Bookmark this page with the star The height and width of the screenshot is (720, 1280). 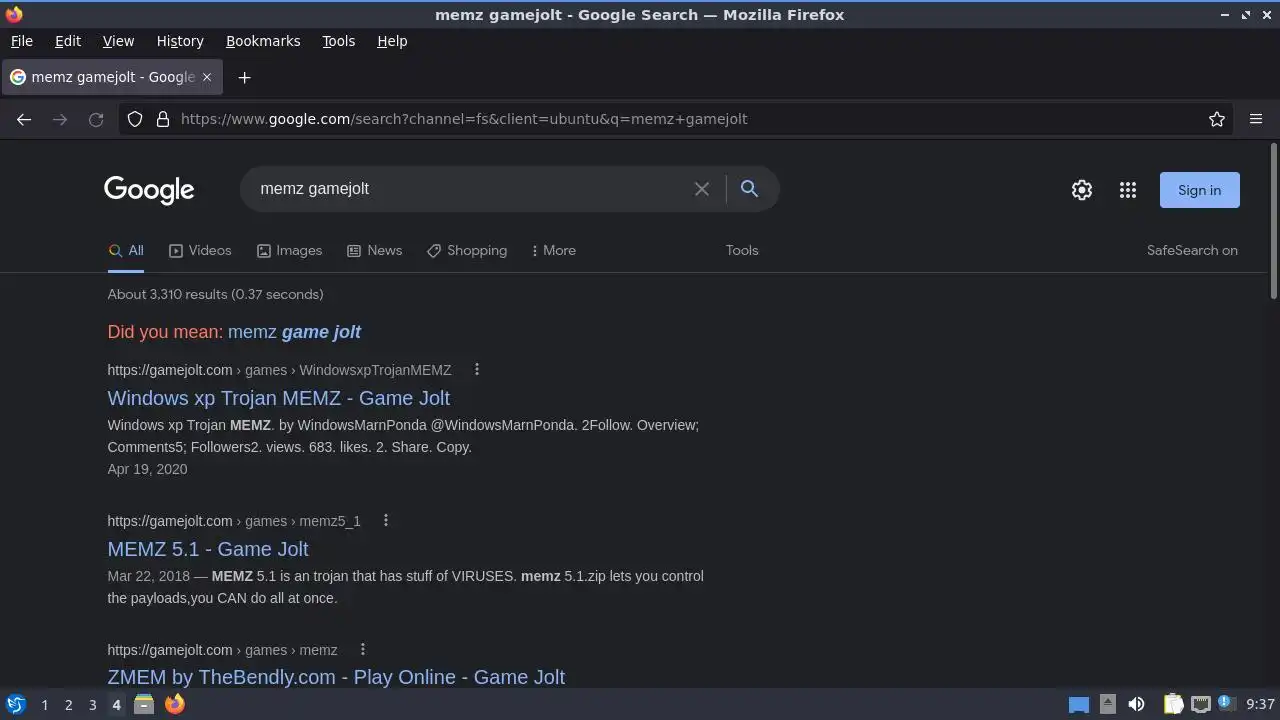point(1217,119)
